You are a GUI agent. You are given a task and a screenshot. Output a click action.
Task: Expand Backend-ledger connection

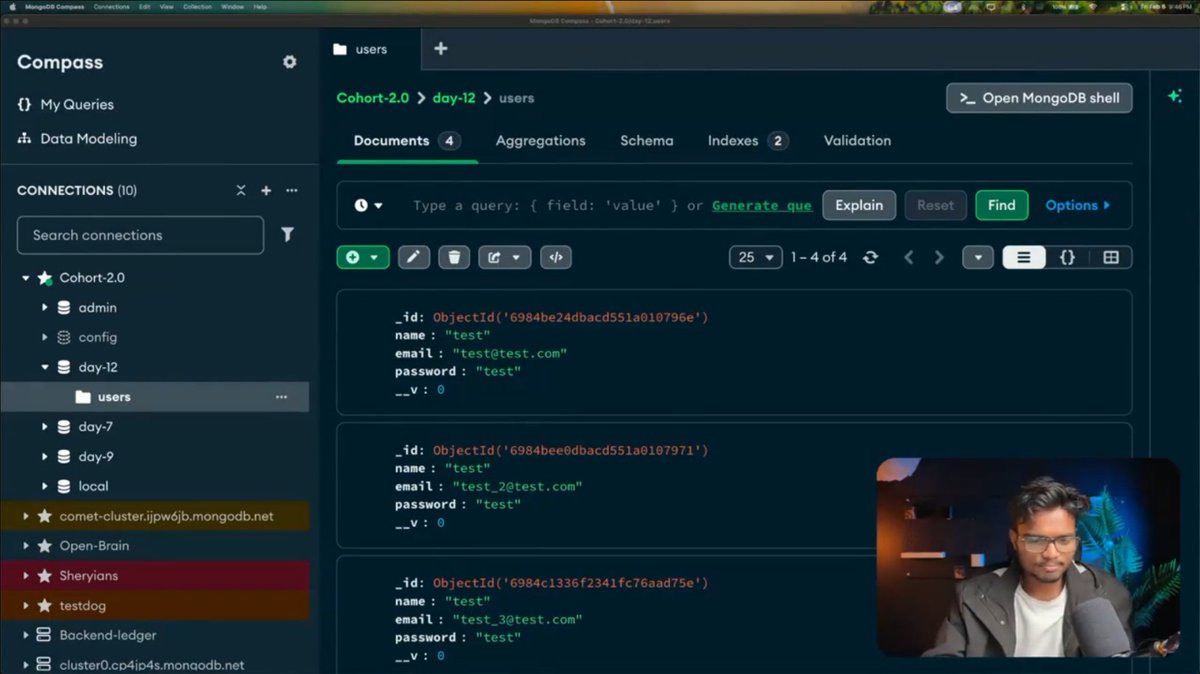coord(26,635)
